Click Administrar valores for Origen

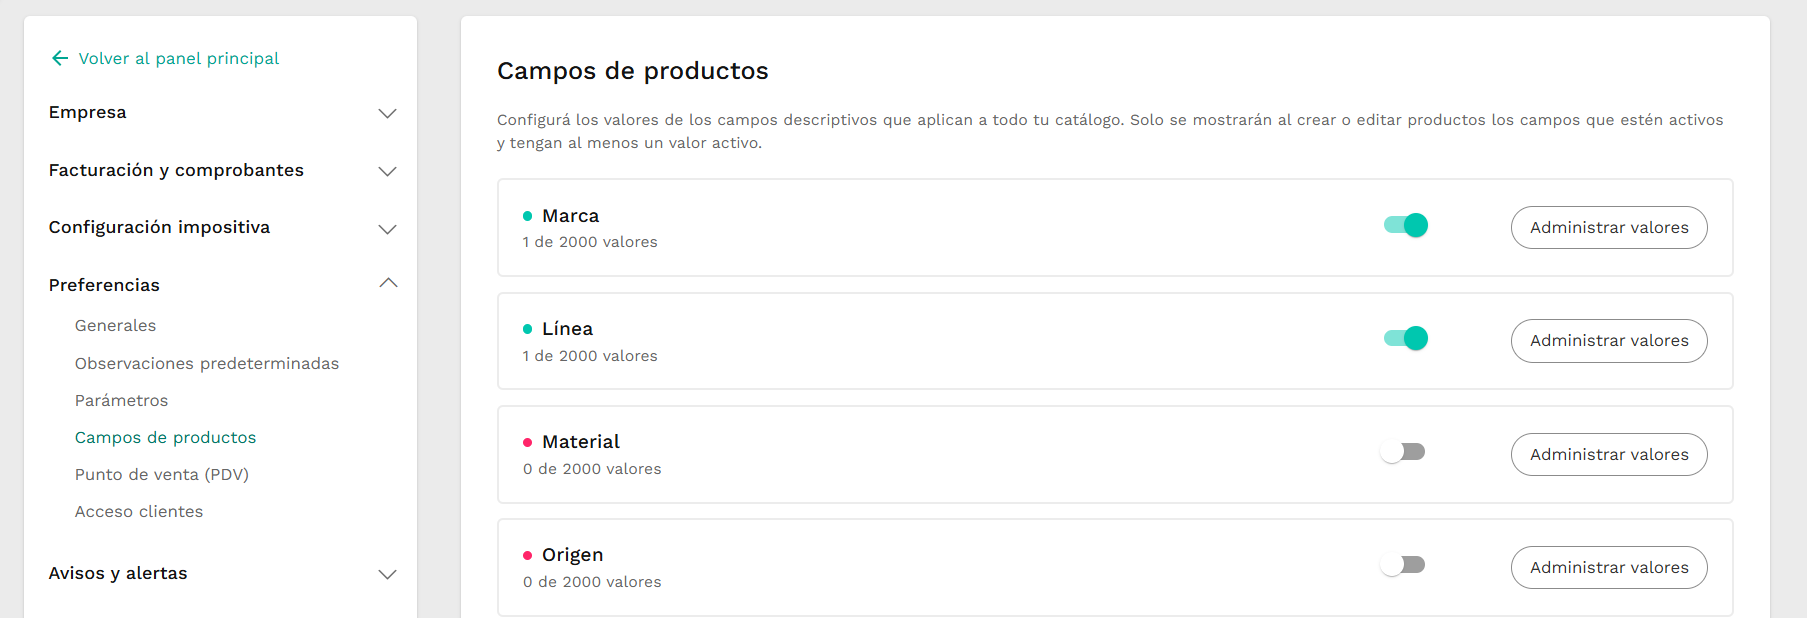[x=1609, y=567]
